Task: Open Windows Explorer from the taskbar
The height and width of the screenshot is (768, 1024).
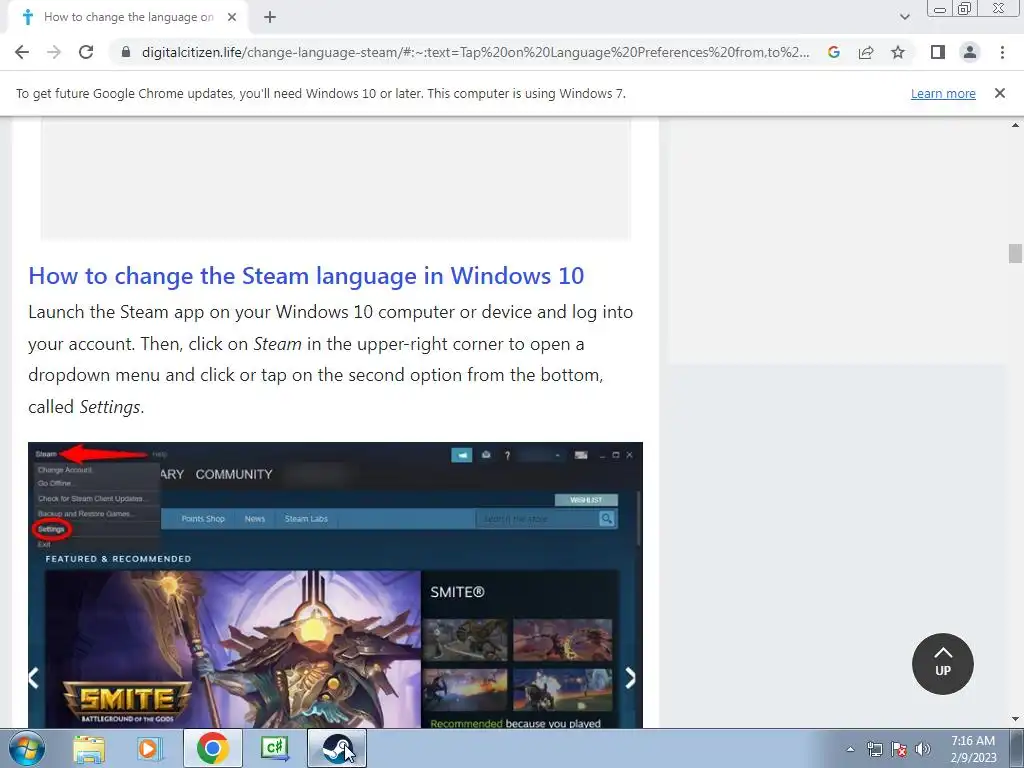Action: click(x=89, y=749)
